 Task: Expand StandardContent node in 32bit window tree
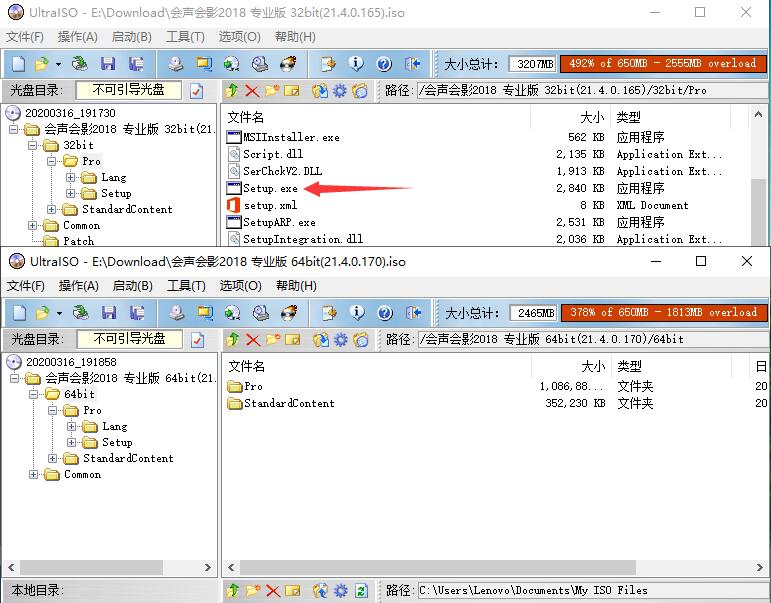51,209
